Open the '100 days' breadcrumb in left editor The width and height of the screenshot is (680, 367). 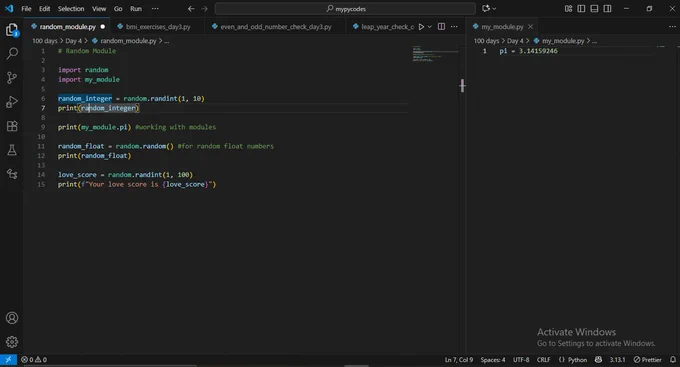[x=45, y=41]
